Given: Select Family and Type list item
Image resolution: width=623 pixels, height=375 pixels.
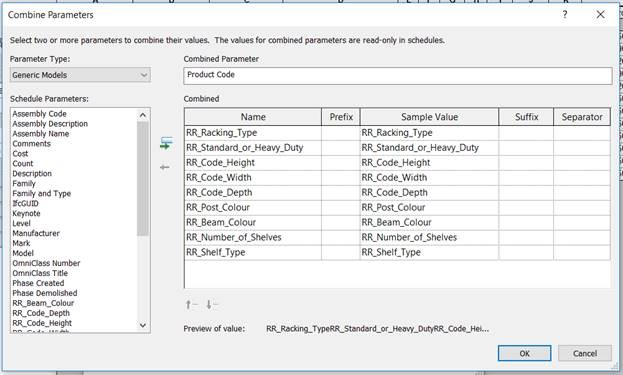Looking at the screenshot, I should pos(42,193).
